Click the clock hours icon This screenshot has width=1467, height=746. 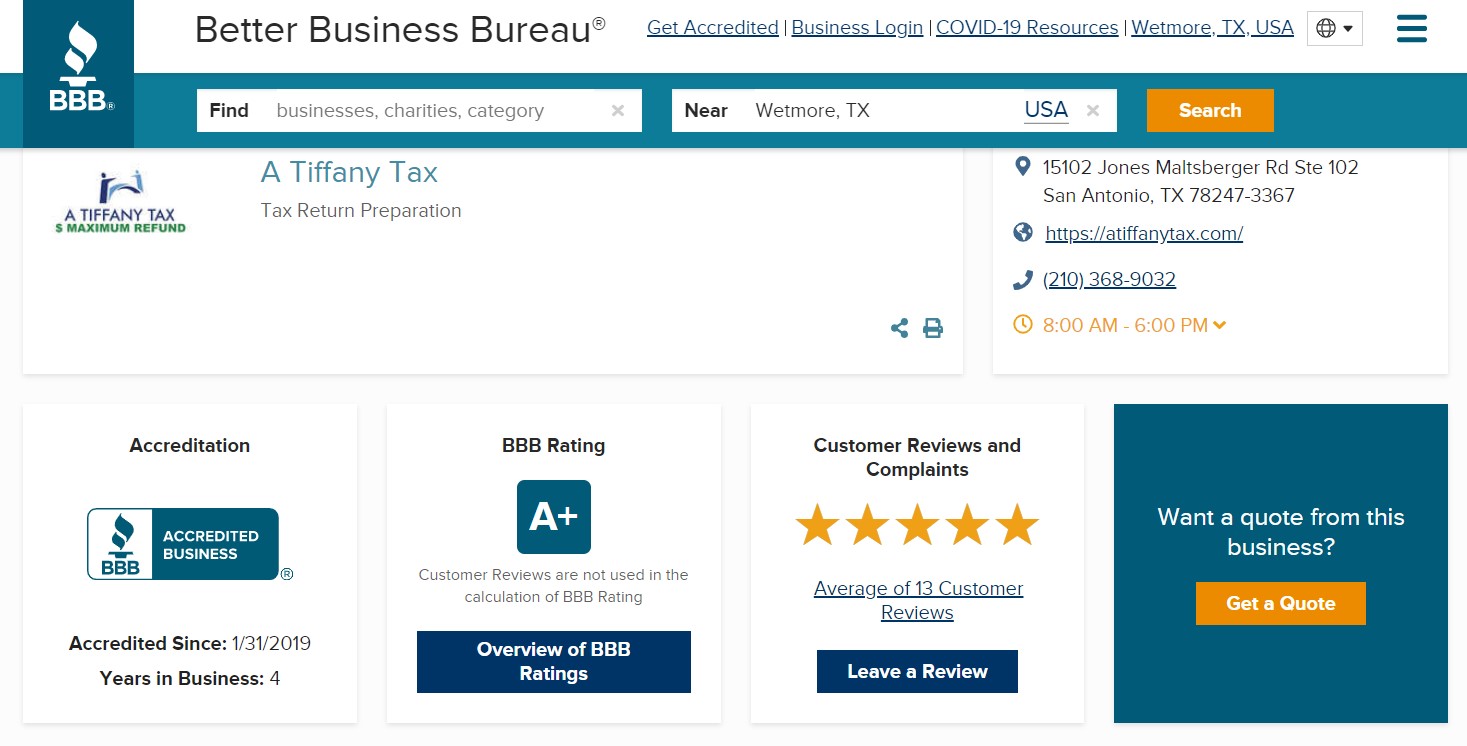(1022, 325)
